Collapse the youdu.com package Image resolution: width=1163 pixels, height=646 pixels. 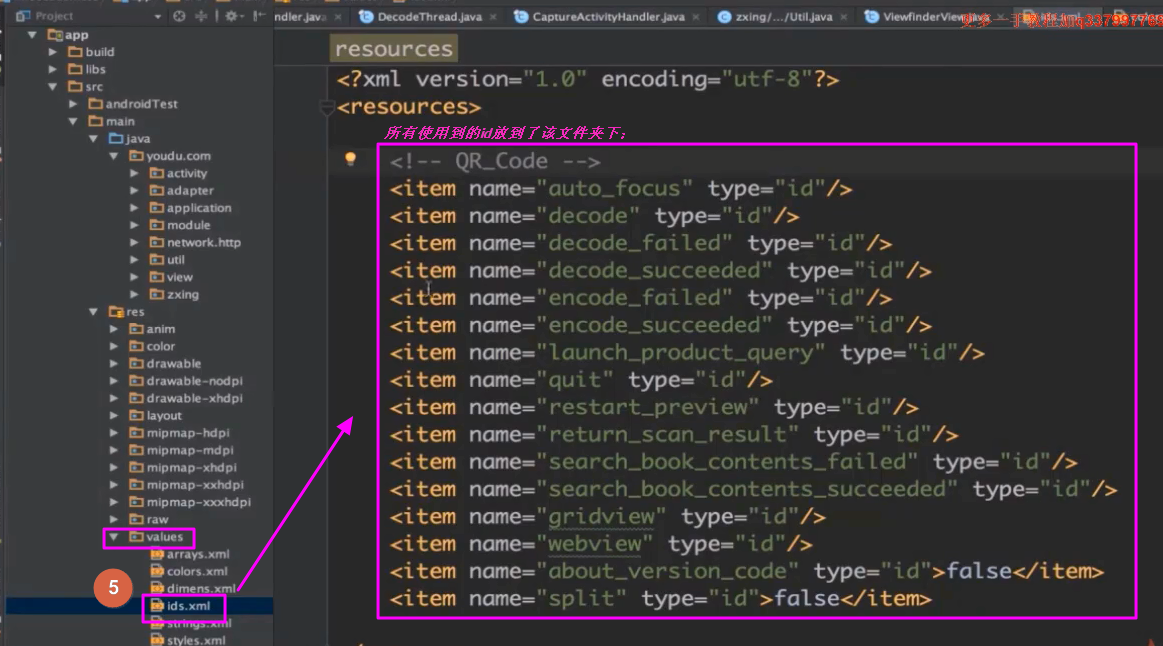pos(114,156)
